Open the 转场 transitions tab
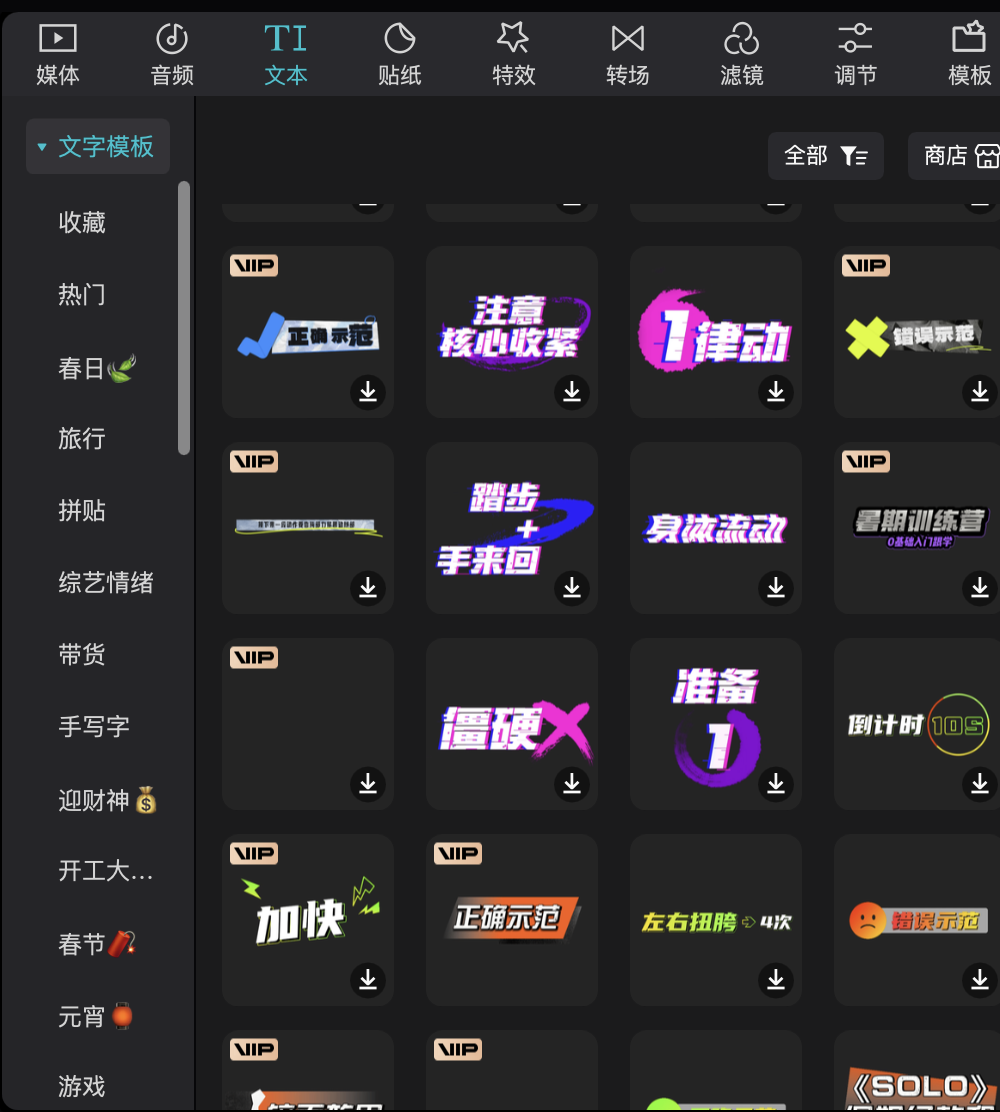The image size is (1000, 1112). (628, 55)
